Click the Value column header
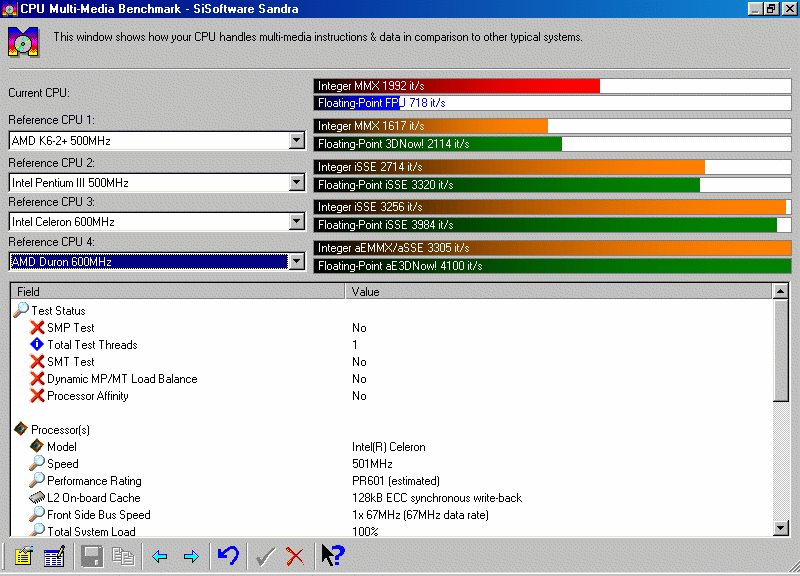The height and width of the screenshot is (576, 800). pyautogui.click(x=559, y=291)
